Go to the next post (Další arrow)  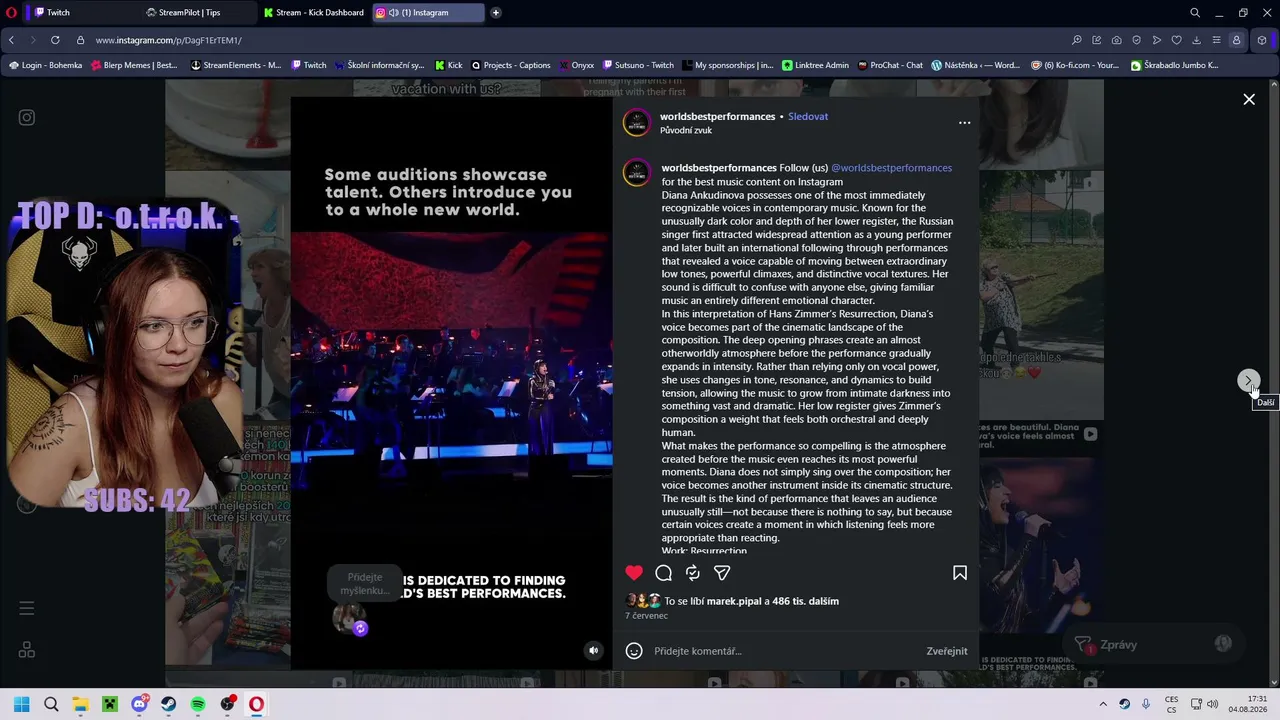[1249, 381]
